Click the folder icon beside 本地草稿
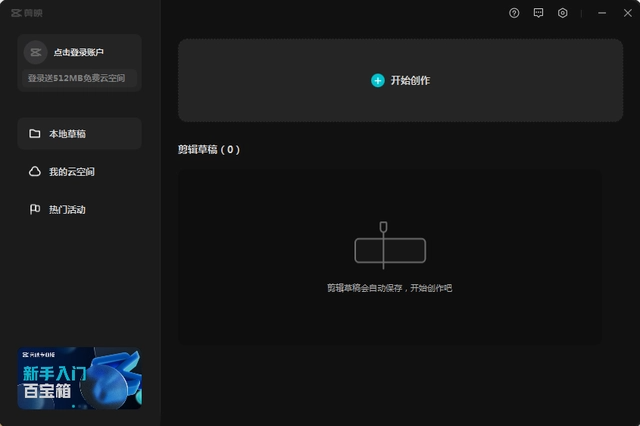The image size is (640, 426). point(35,133)
